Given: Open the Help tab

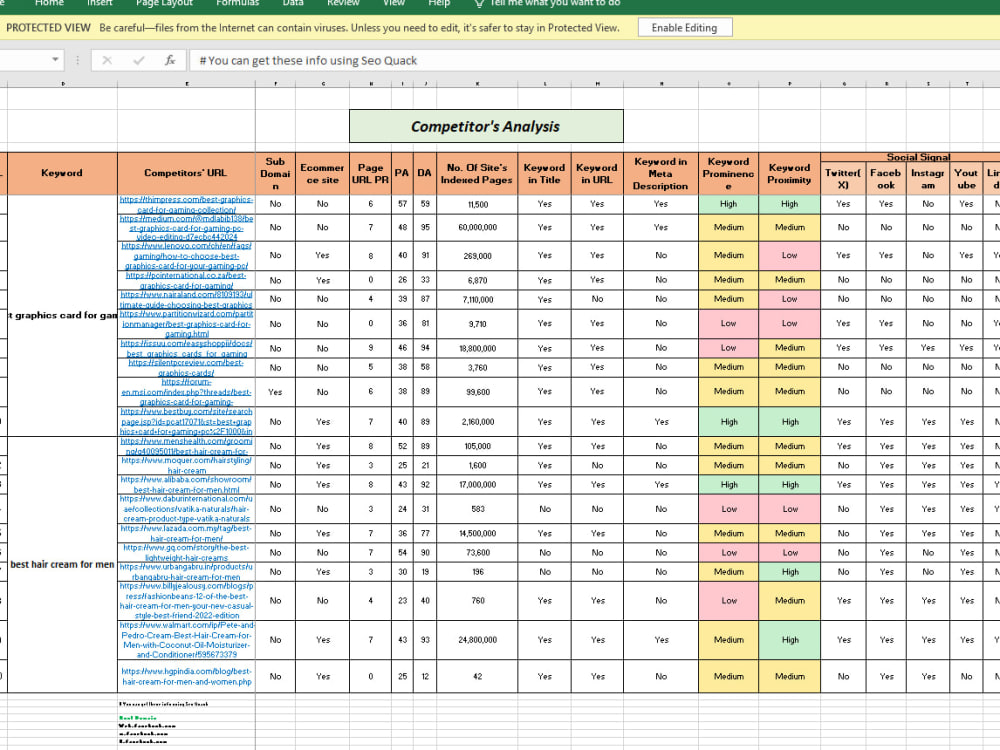Looking at the screenshot, I should 439,3.
